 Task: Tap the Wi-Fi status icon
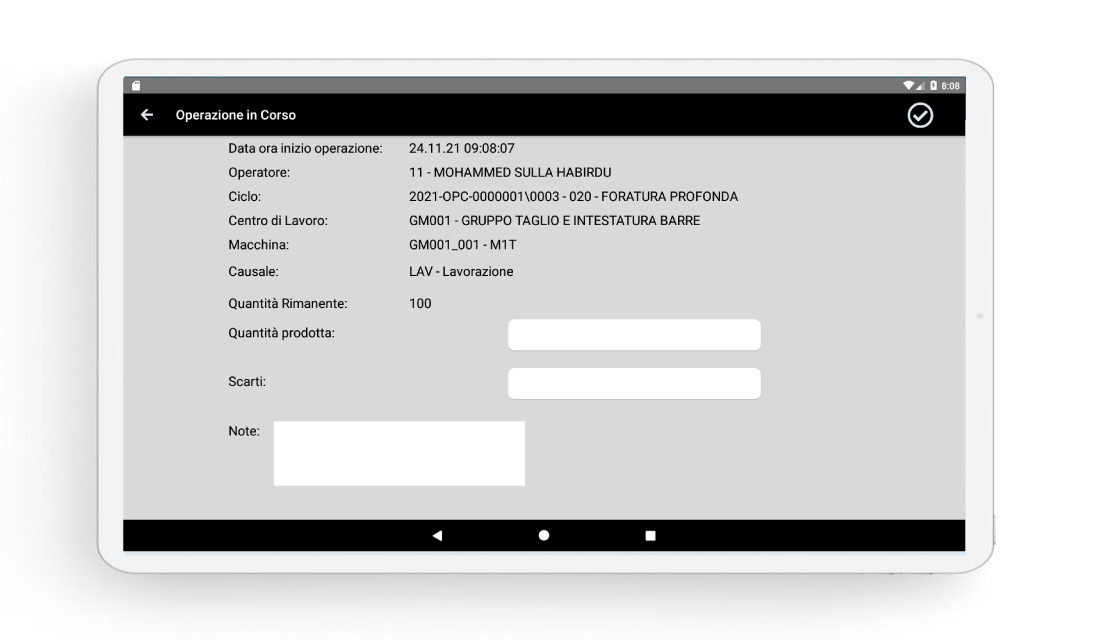(x=907, y=86)
